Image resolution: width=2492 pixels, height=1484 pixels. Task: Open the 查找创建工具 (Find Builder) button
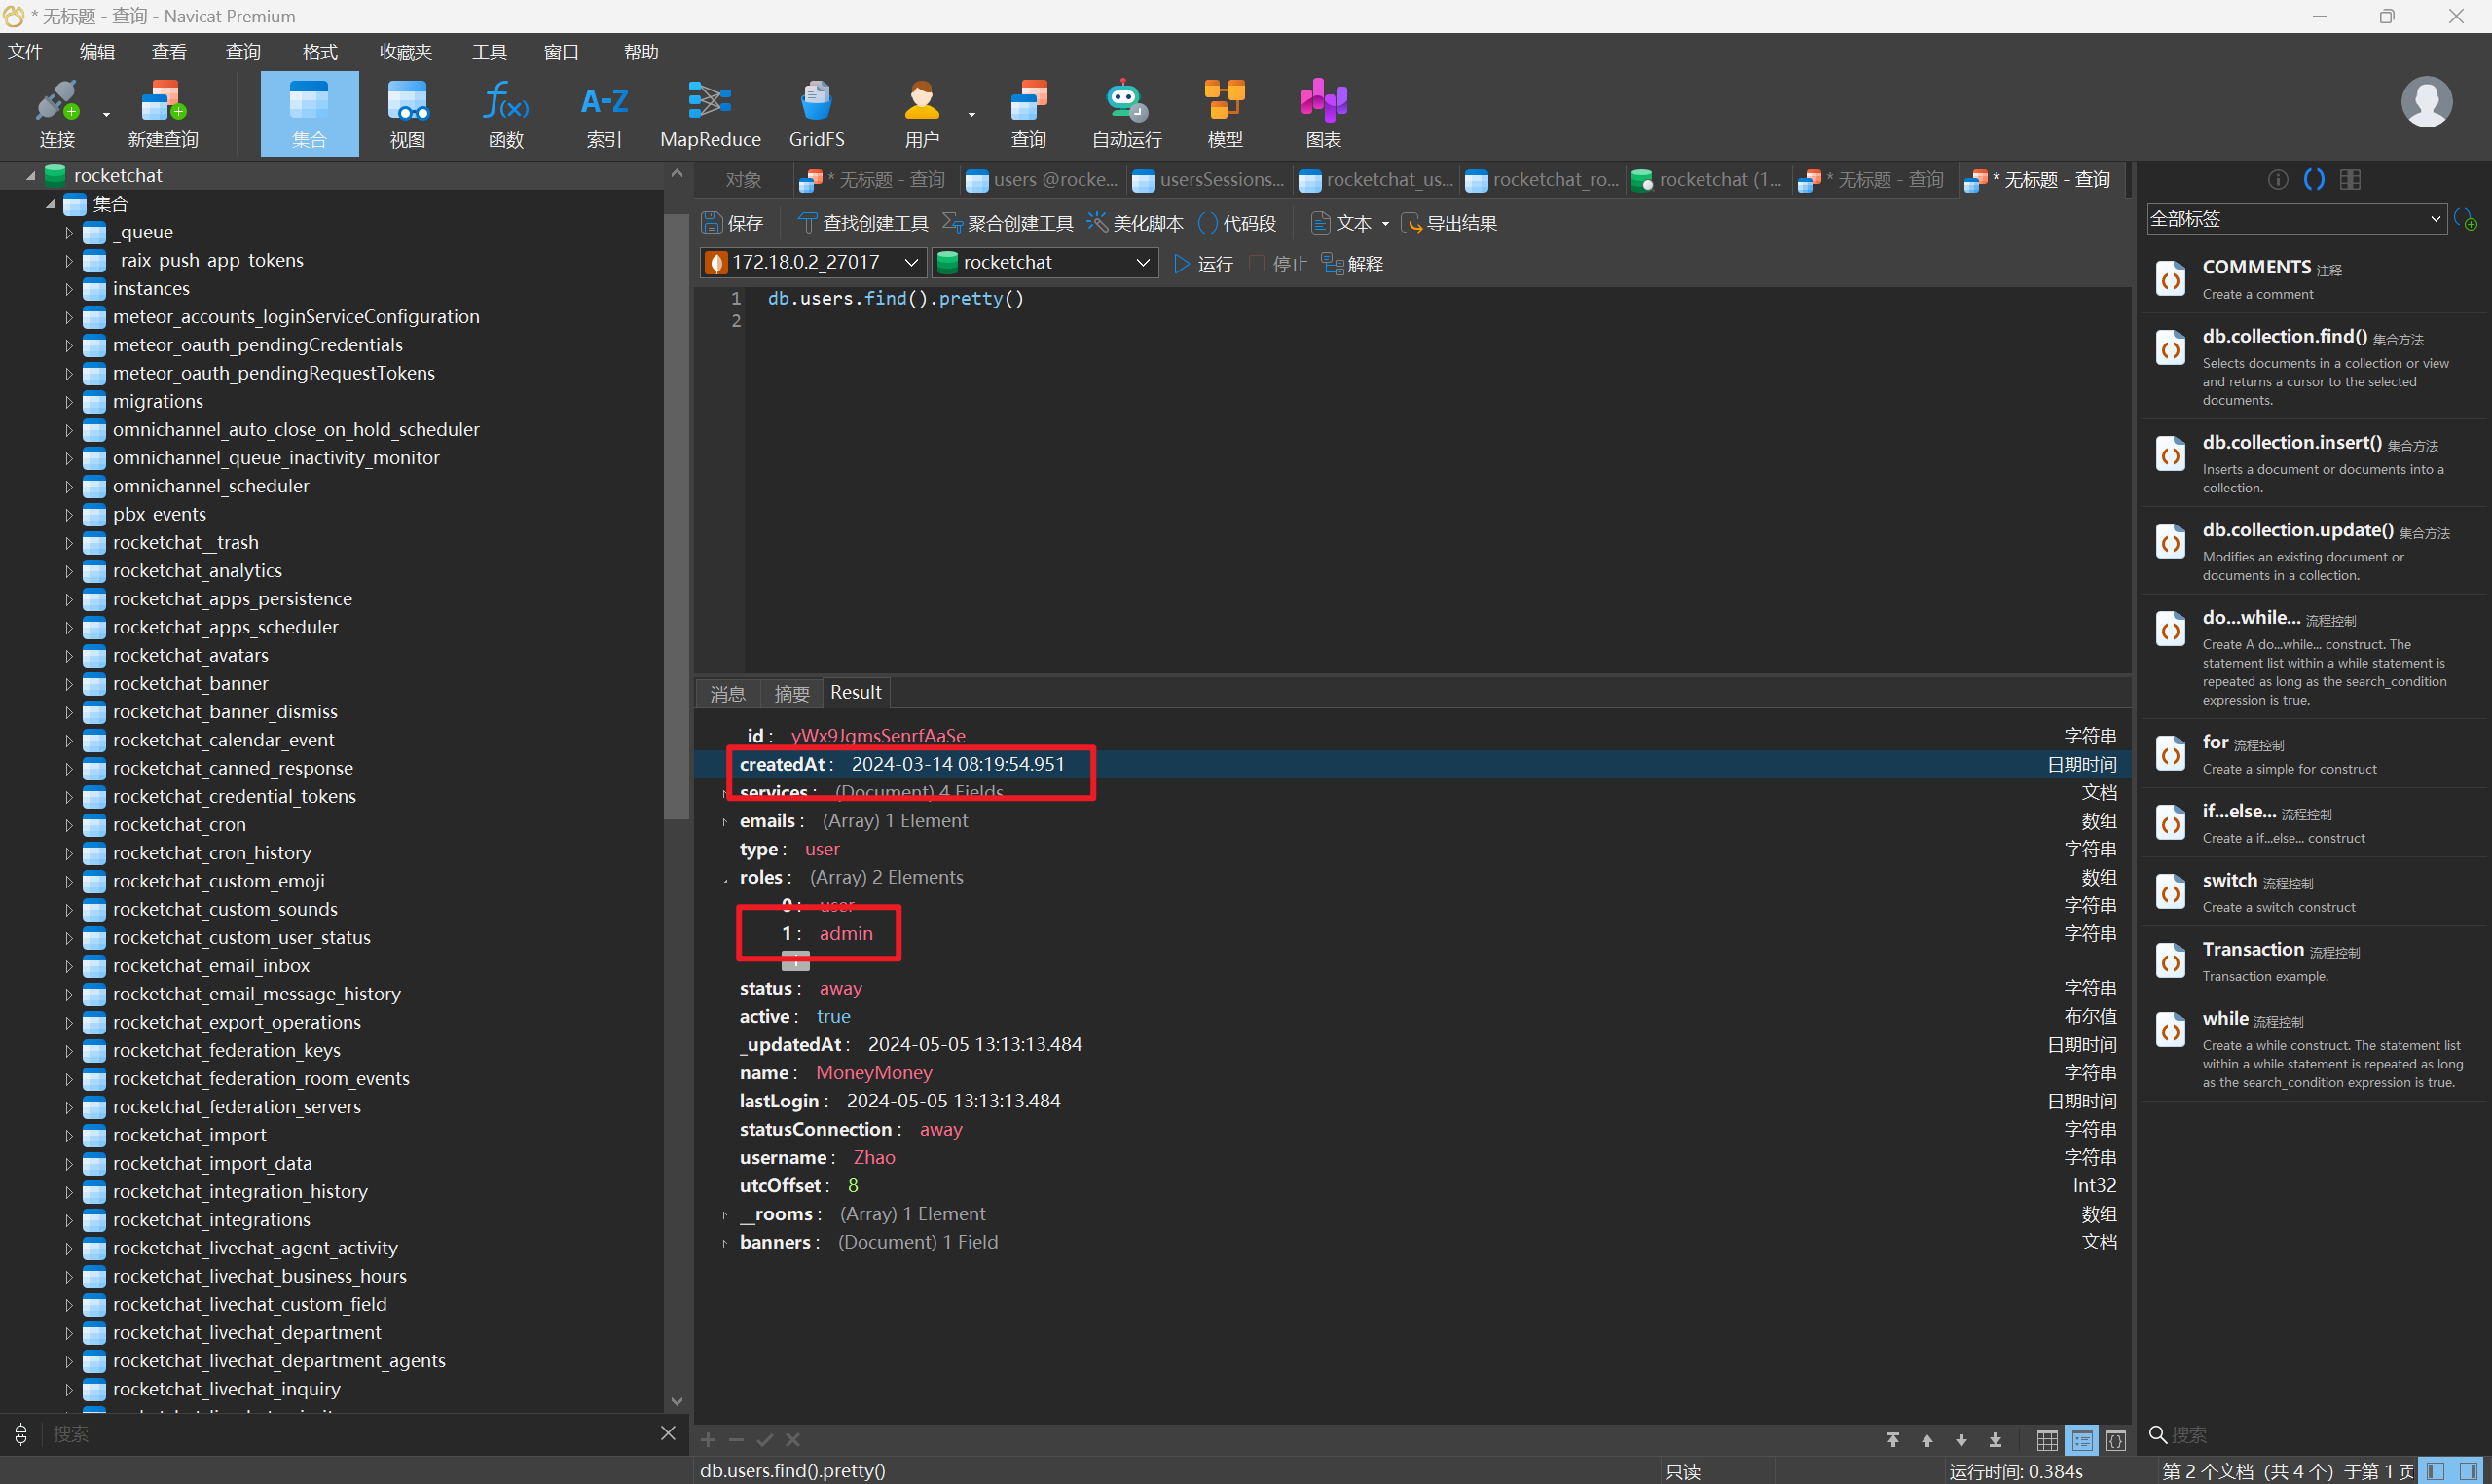[x=863, y=224]
